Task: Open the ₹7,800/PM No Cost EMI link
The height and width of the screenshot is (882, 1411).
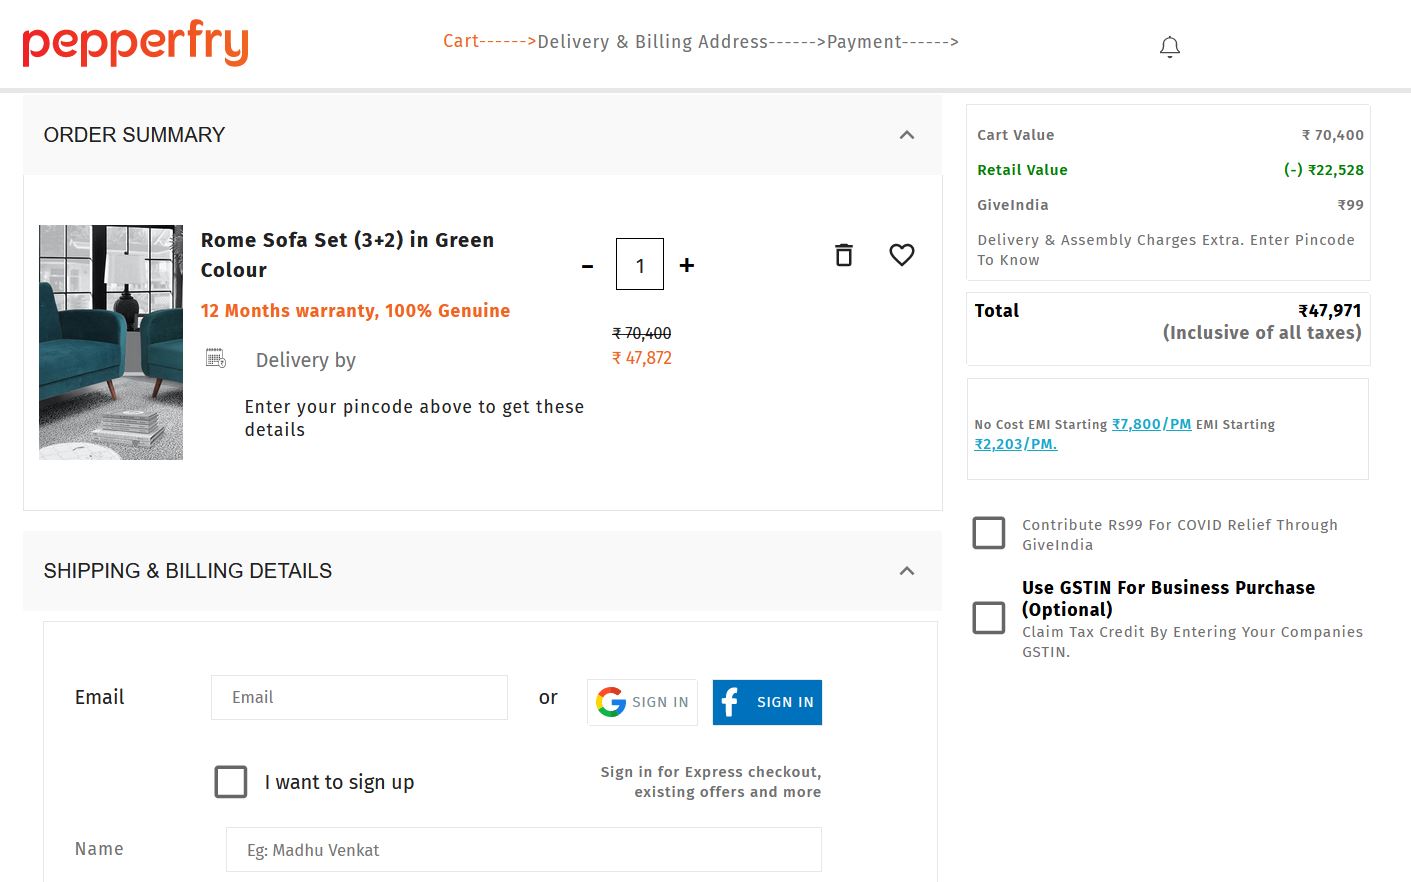Action: pos(1152,424)
